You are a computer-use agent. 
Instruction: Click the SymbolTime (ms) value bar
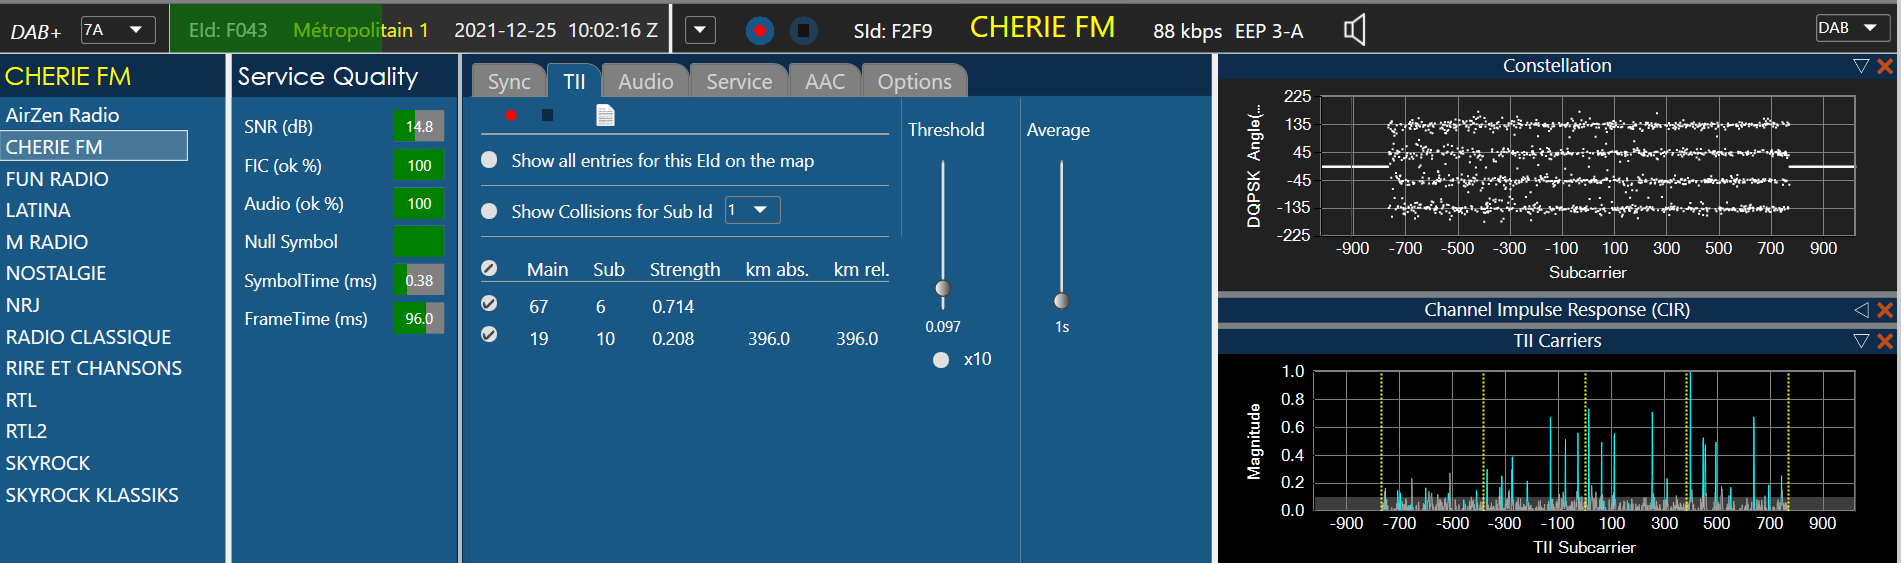(x=419, y=280)
